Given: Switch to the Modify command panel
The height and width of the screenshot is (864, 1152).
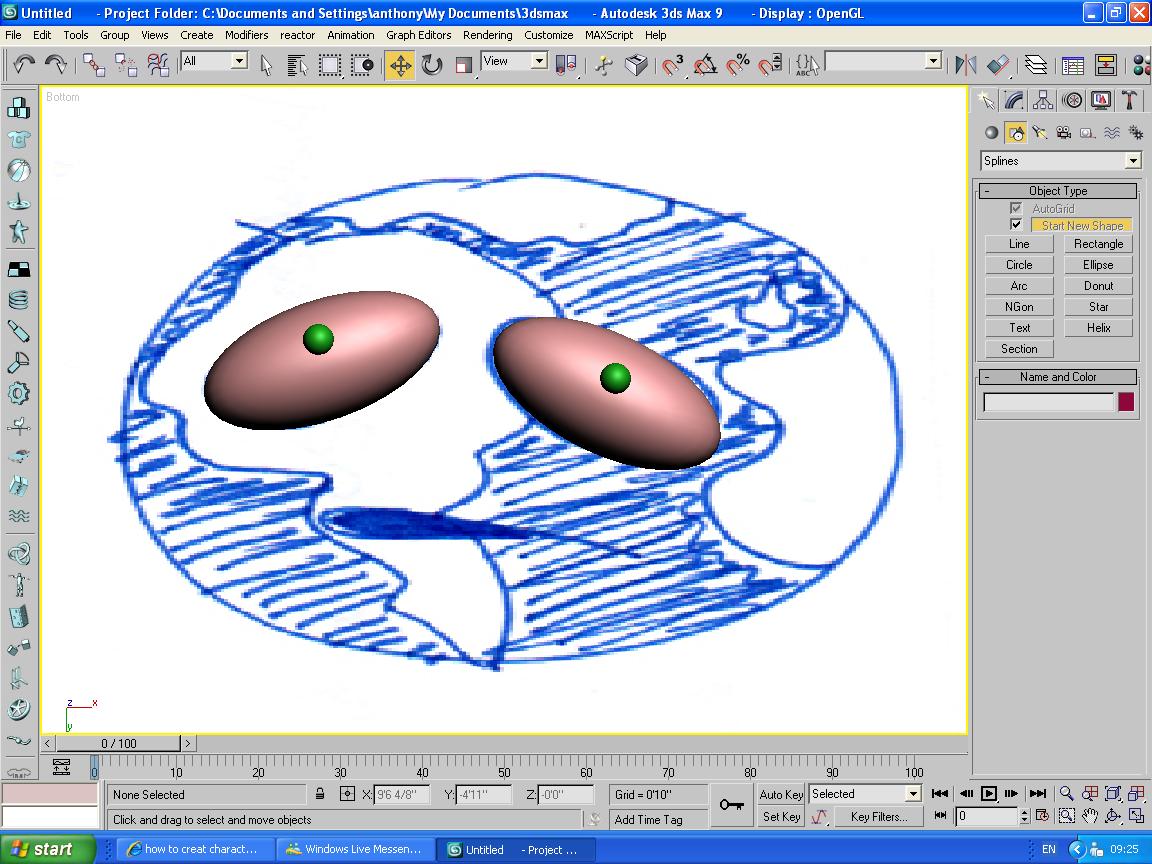Looking at the screenshot, I should tap(1015, 100).
